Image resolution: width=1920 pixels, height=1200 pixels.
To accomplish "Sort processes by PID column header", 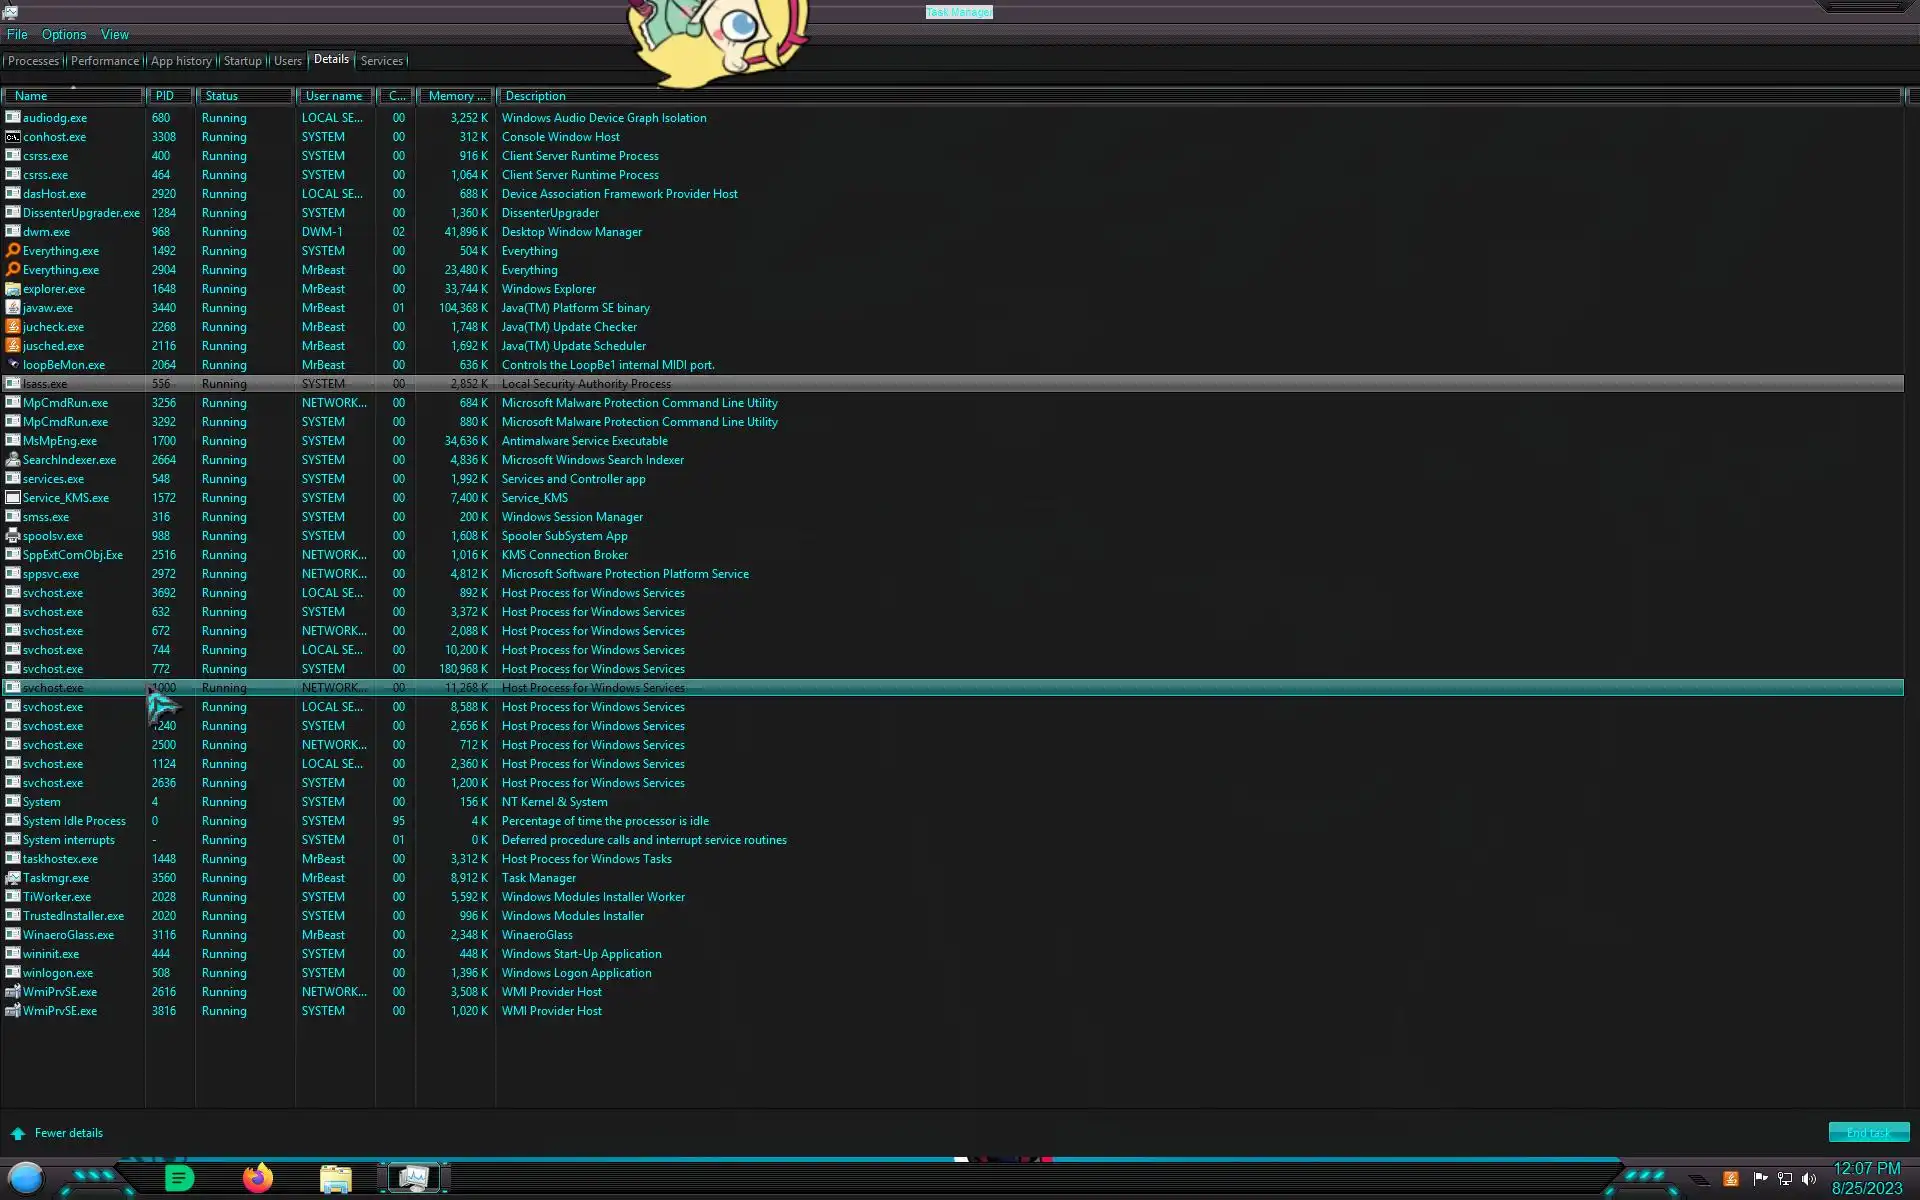I will pos(165,96).
